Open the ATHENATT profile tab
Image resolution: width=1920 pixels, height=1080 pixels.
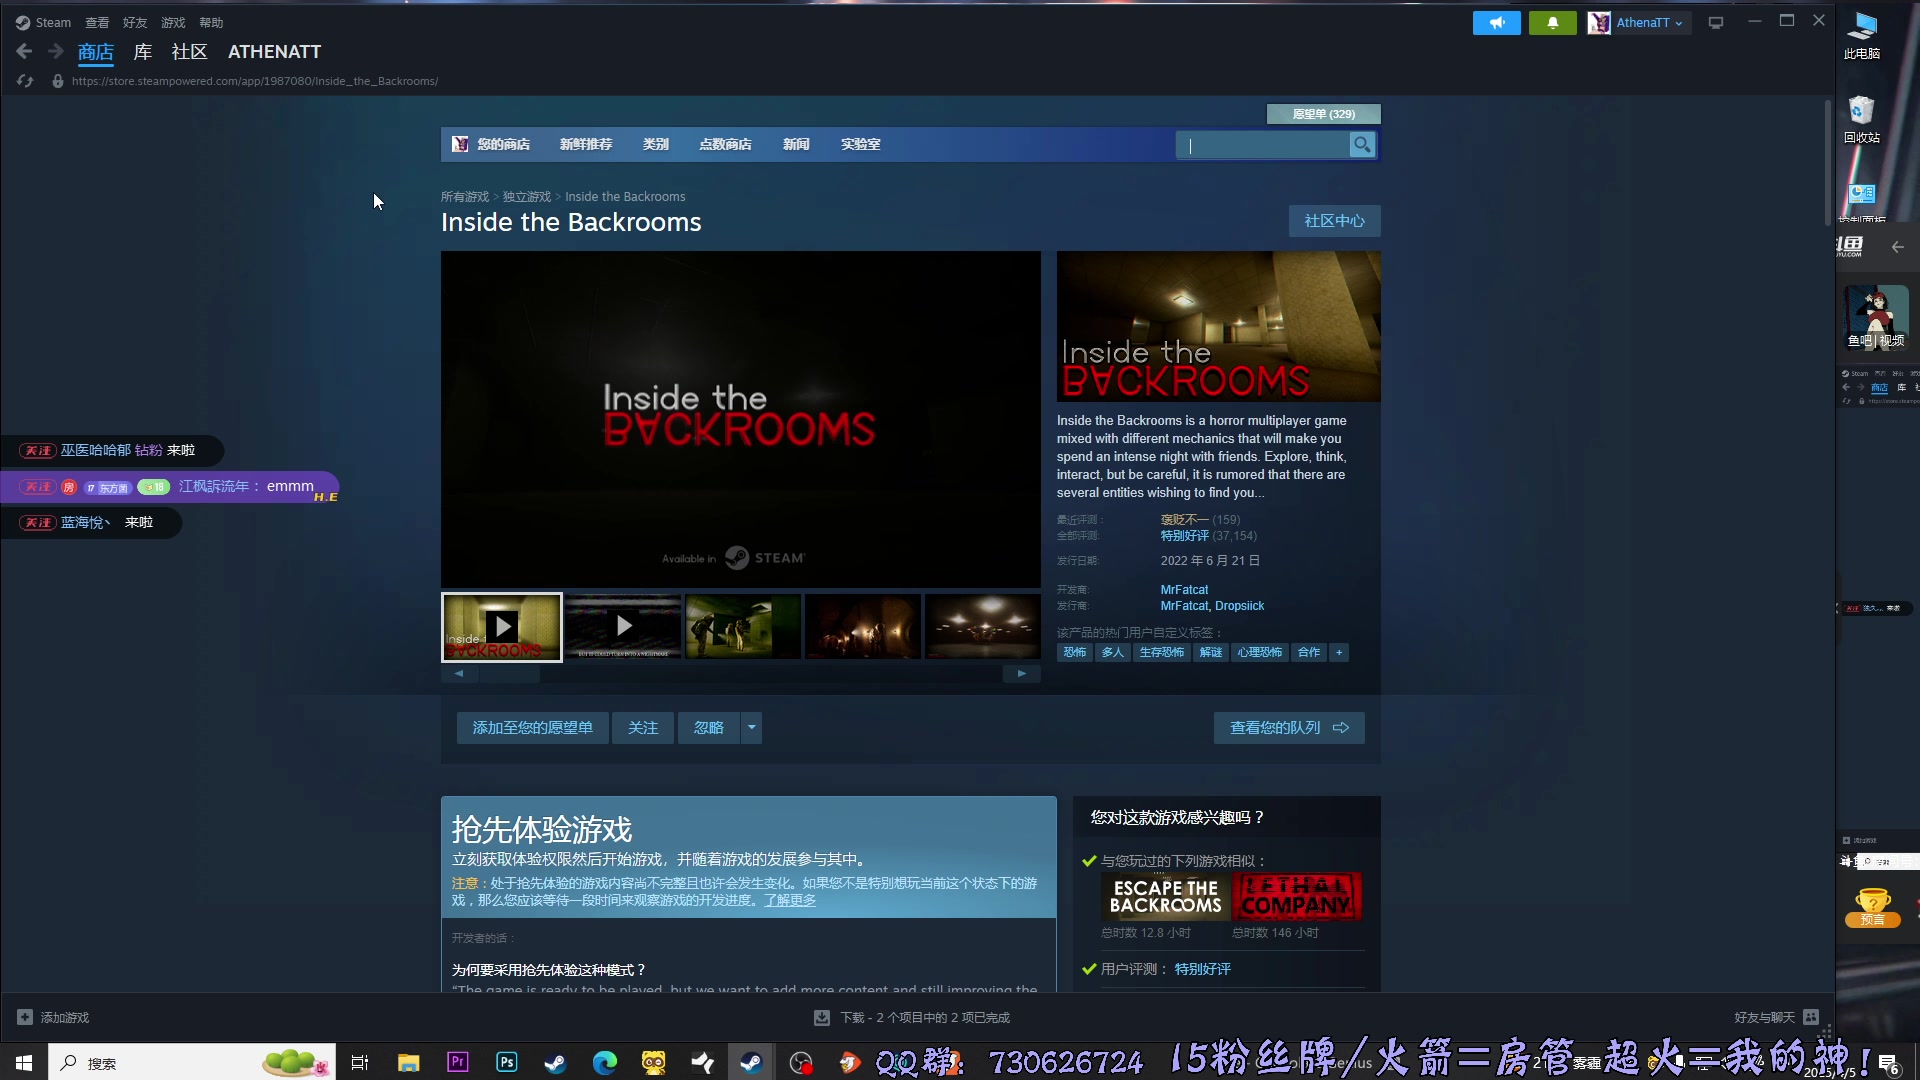point(274,52)
